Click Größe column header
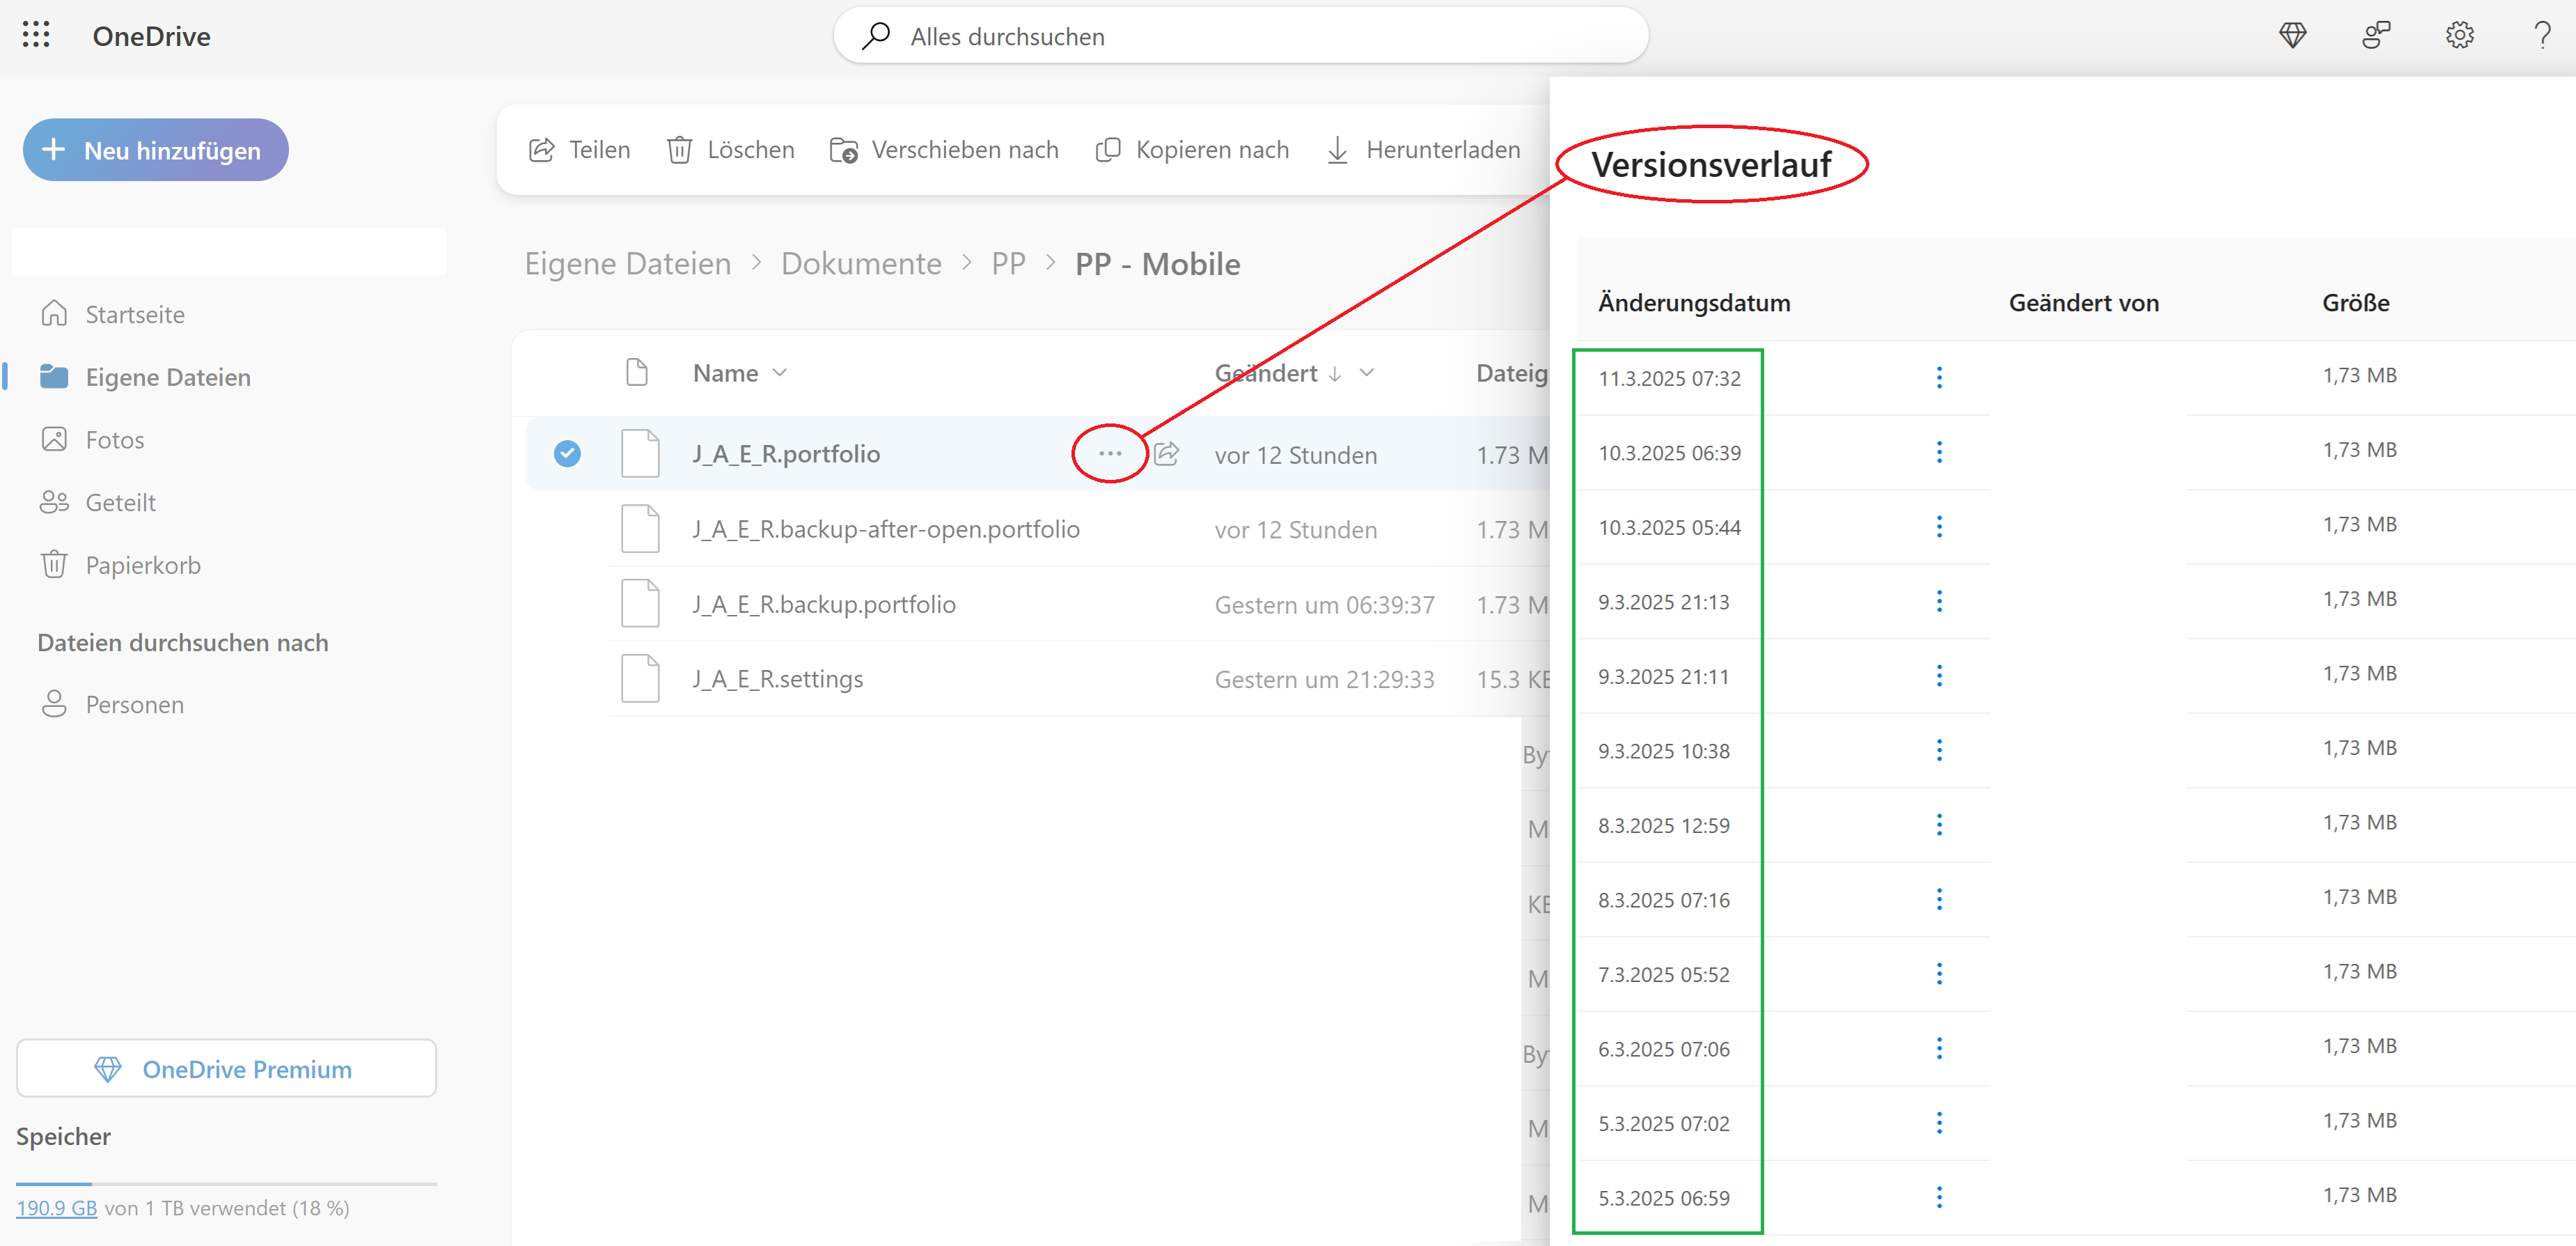This screenshot has width=2576, height=1246. pyautogui.click(x=2355, y=303)
